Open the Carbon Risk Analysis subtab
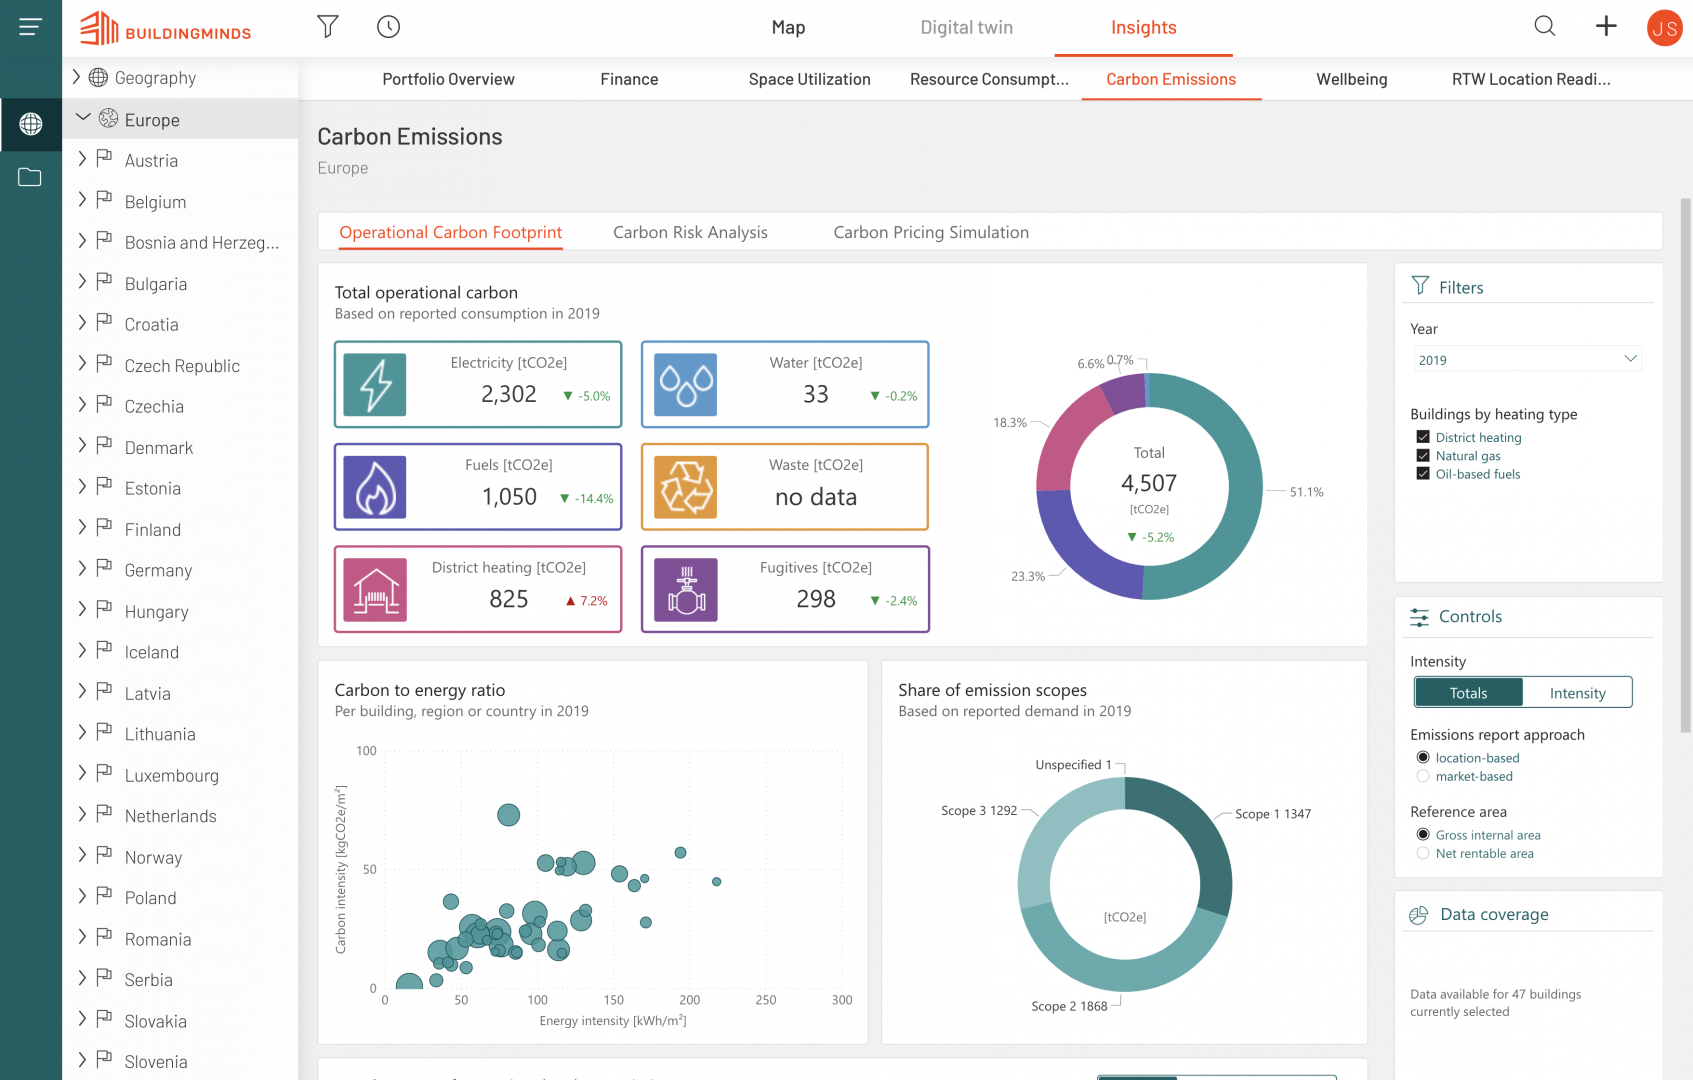The height and width of the screenshot is (1080, 1693). (x=690, y=232)
